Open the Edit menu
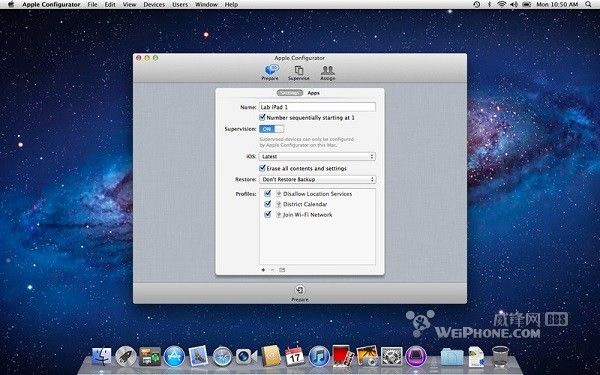600x375 pixels. pyautogui.click(x=110, y=5)
